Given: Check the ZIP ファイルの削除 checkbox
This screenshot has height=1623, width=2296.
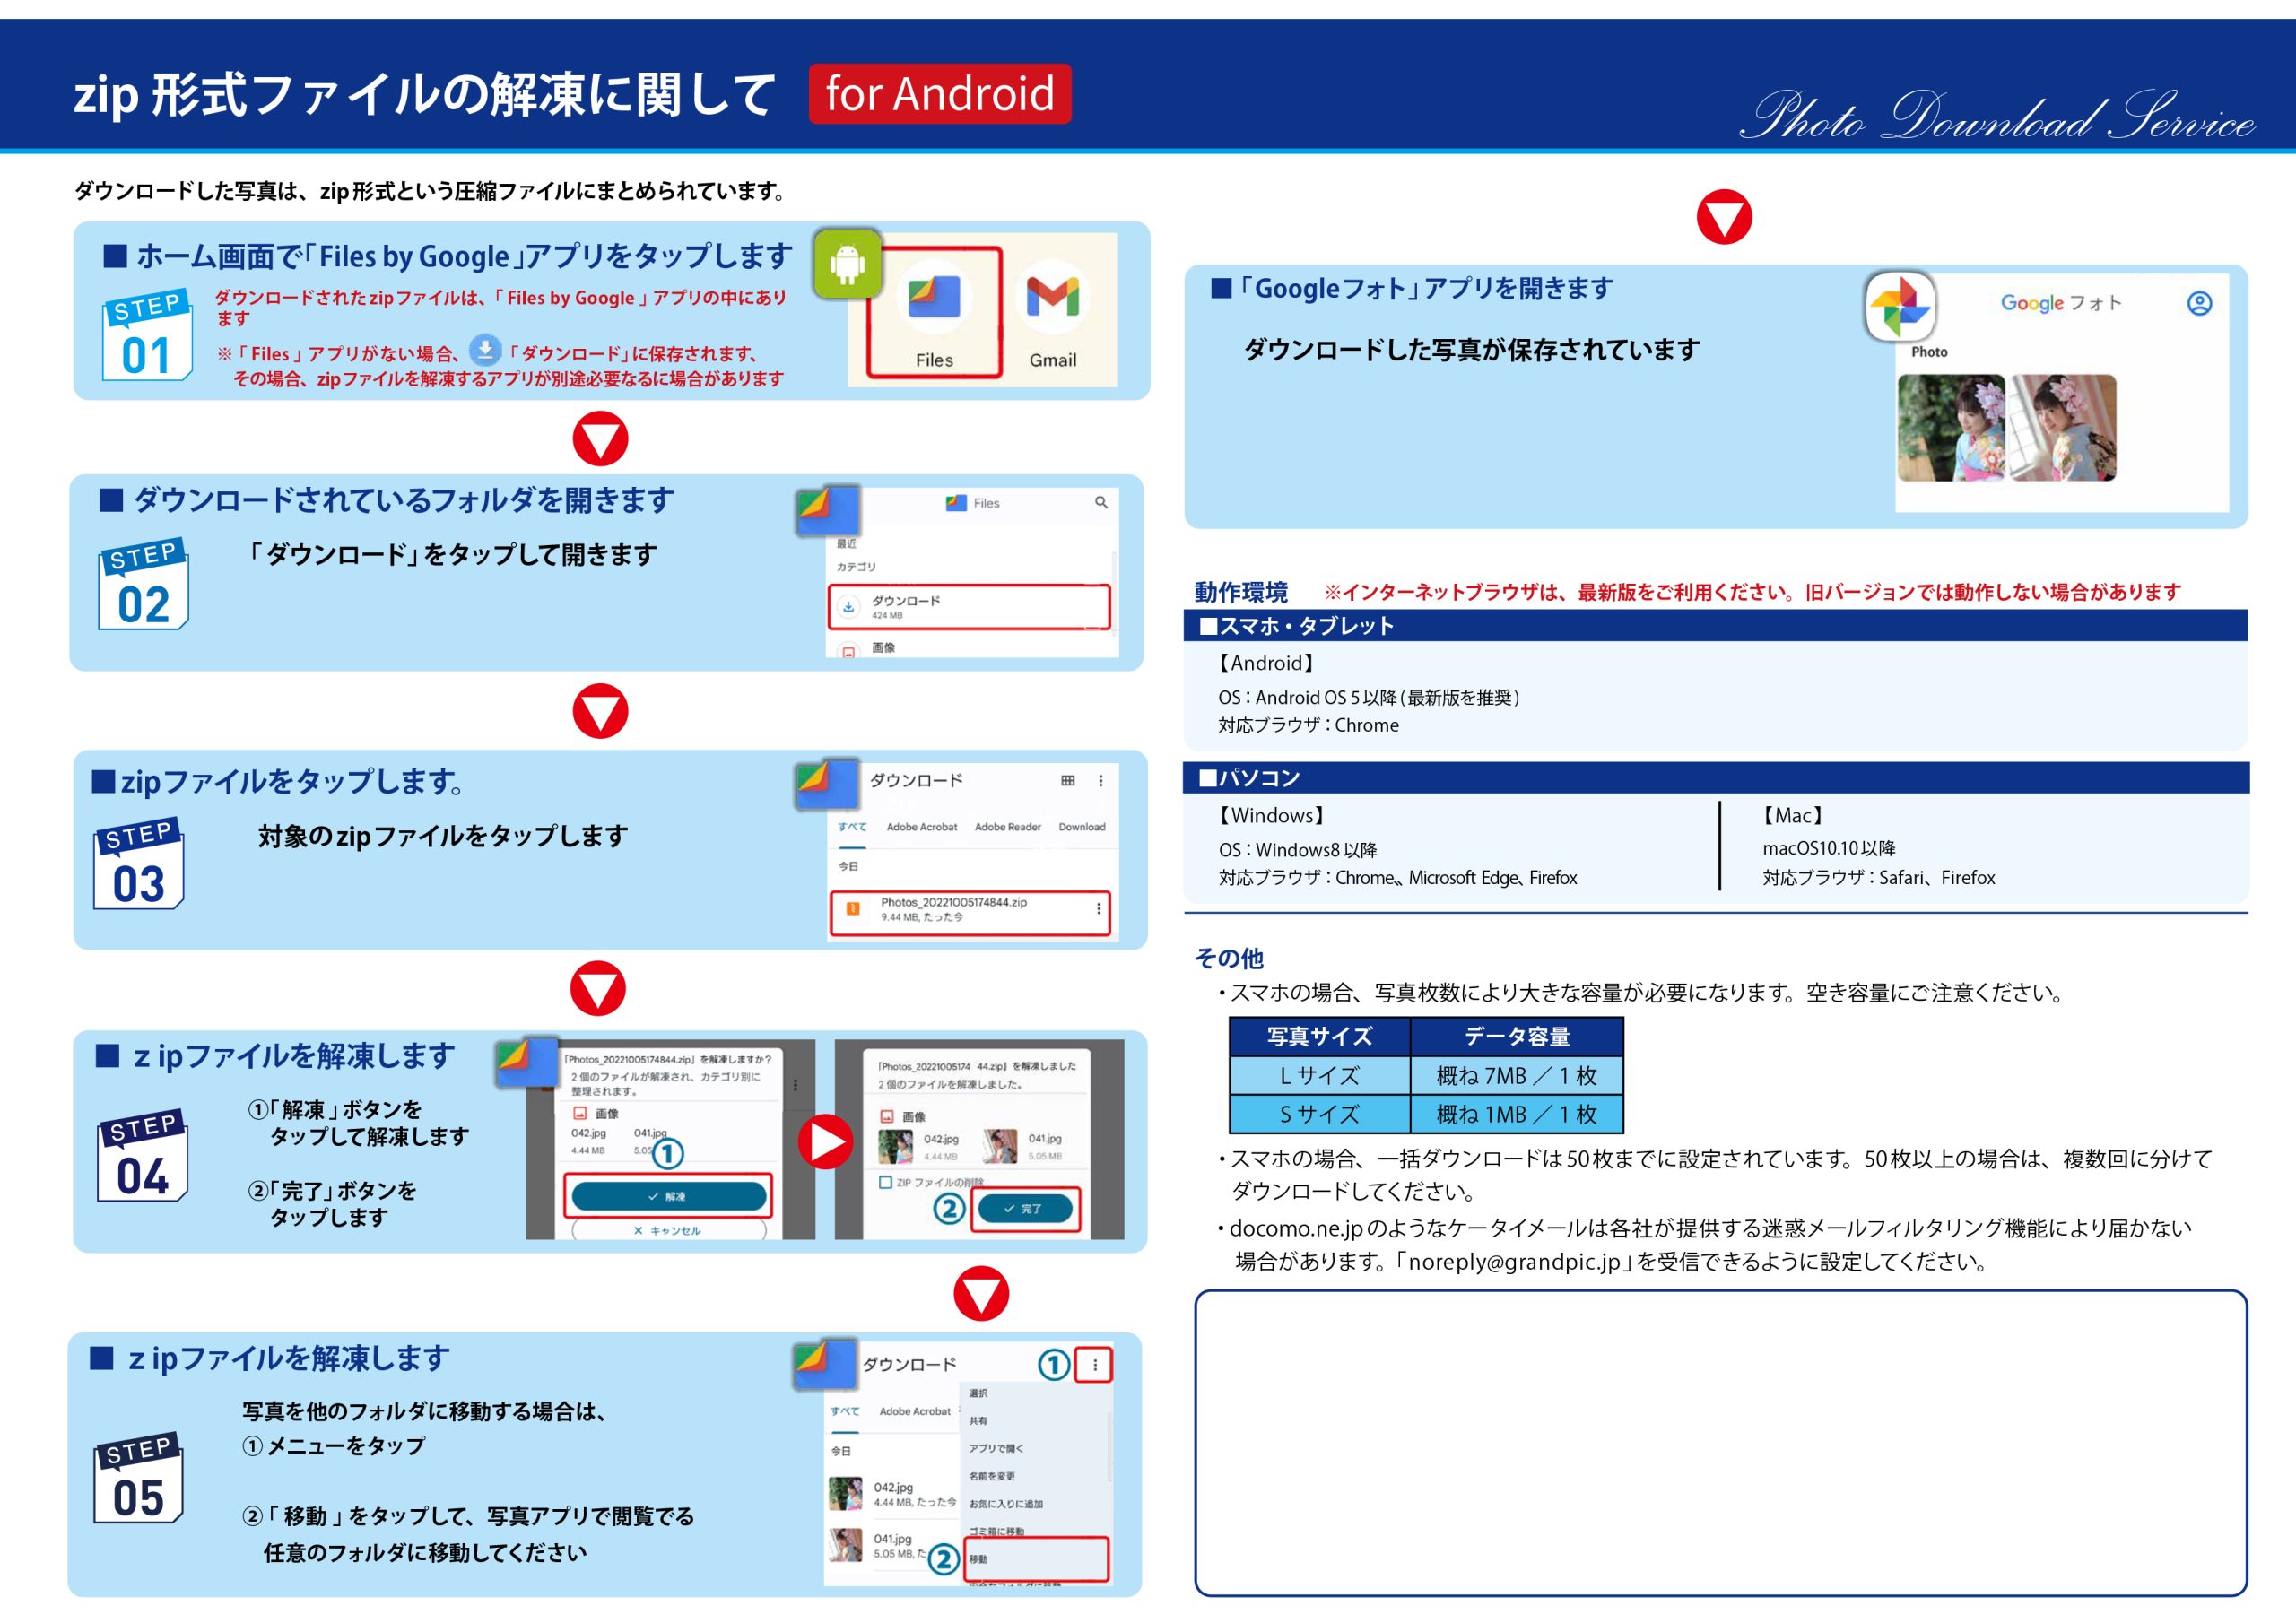Looking at the screenshot, I should coord(885,1182).
